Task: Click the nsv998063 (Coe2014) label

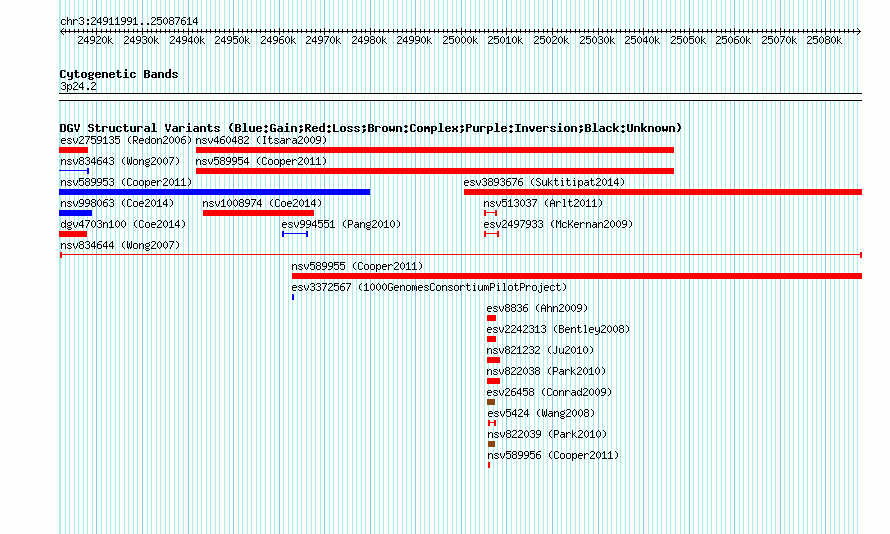Action: point(117,203)
